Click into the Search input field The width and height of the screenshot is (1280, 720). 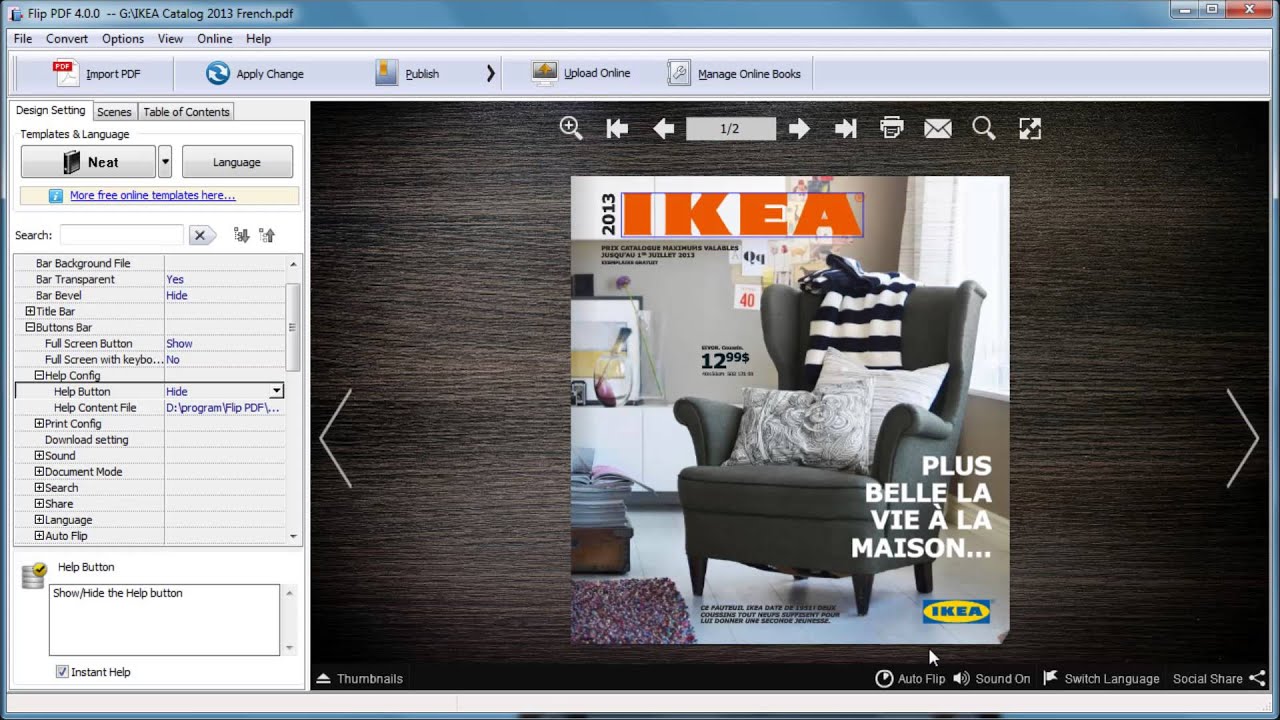[121, 235]
